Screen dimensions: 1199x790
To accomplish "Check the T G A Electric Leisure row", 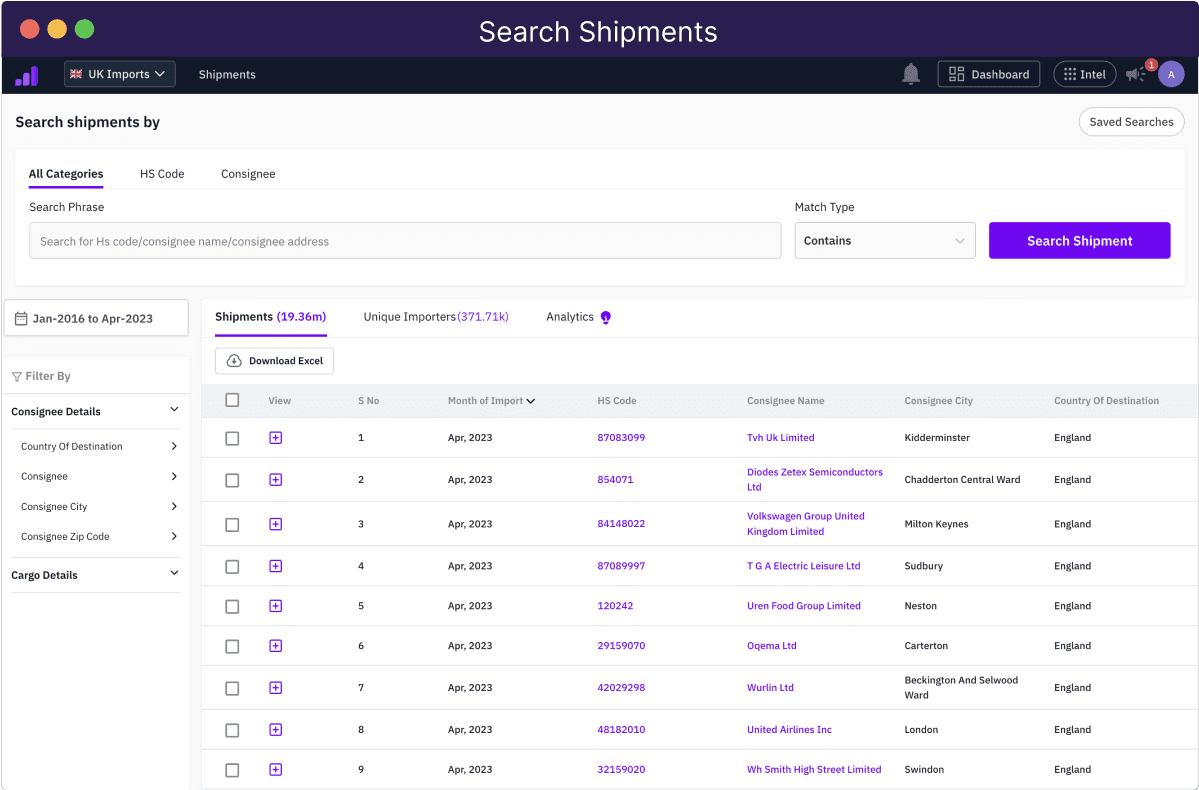I will coord(232,567).
